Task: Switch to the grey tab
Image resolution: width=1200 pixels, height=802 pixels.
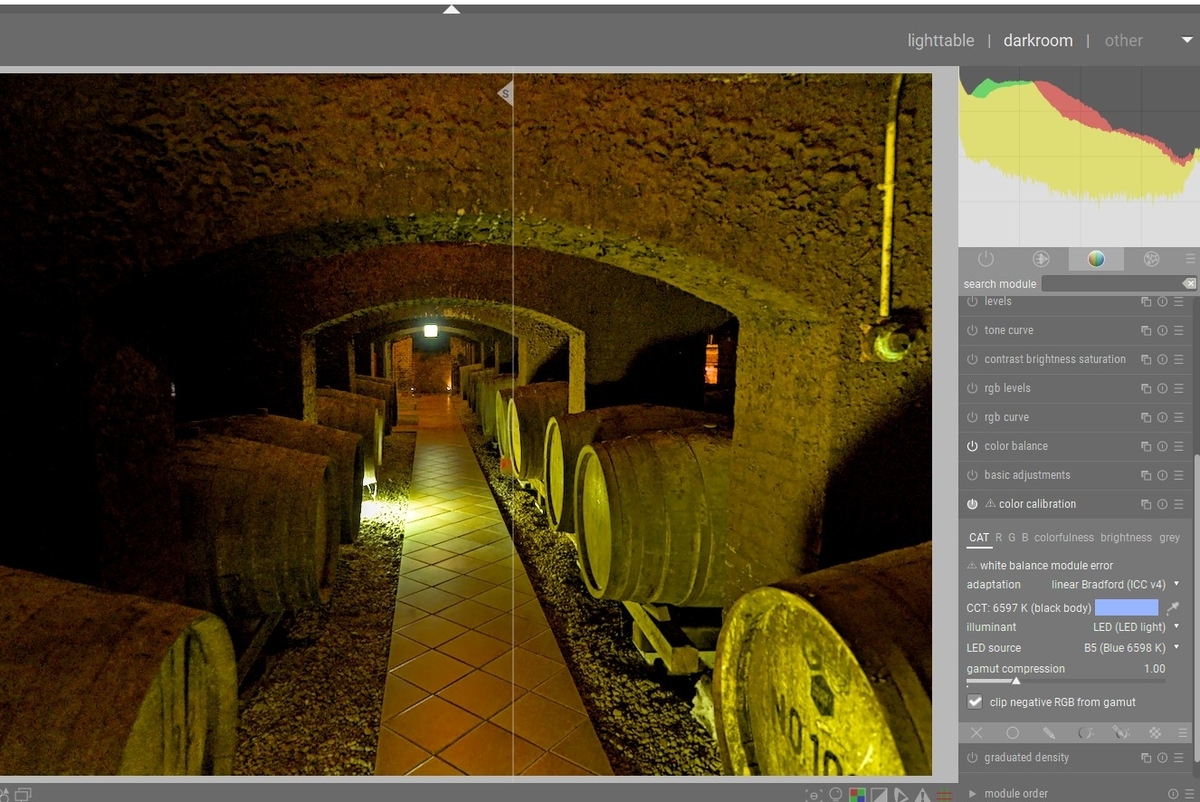Action: pyautogui.click(x=1170, y=538)
